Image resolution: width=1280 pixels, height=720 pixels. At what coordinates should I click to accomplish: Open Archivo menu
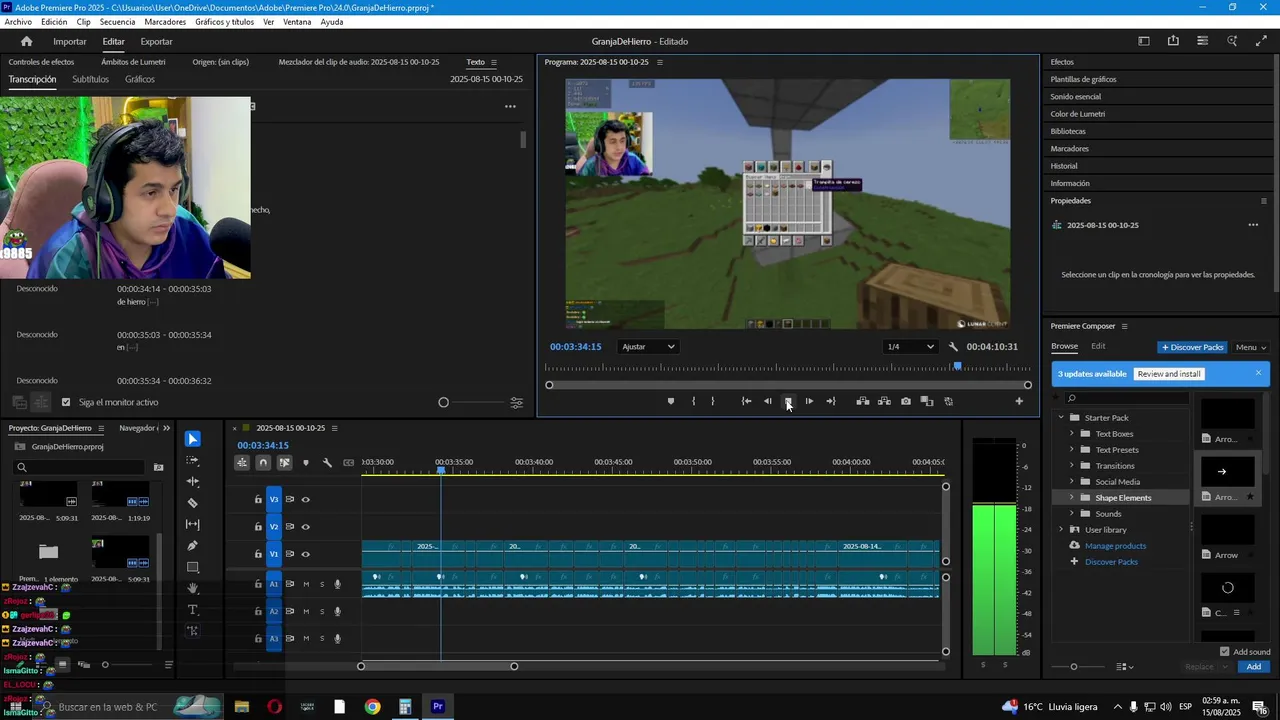click(18, 21)
